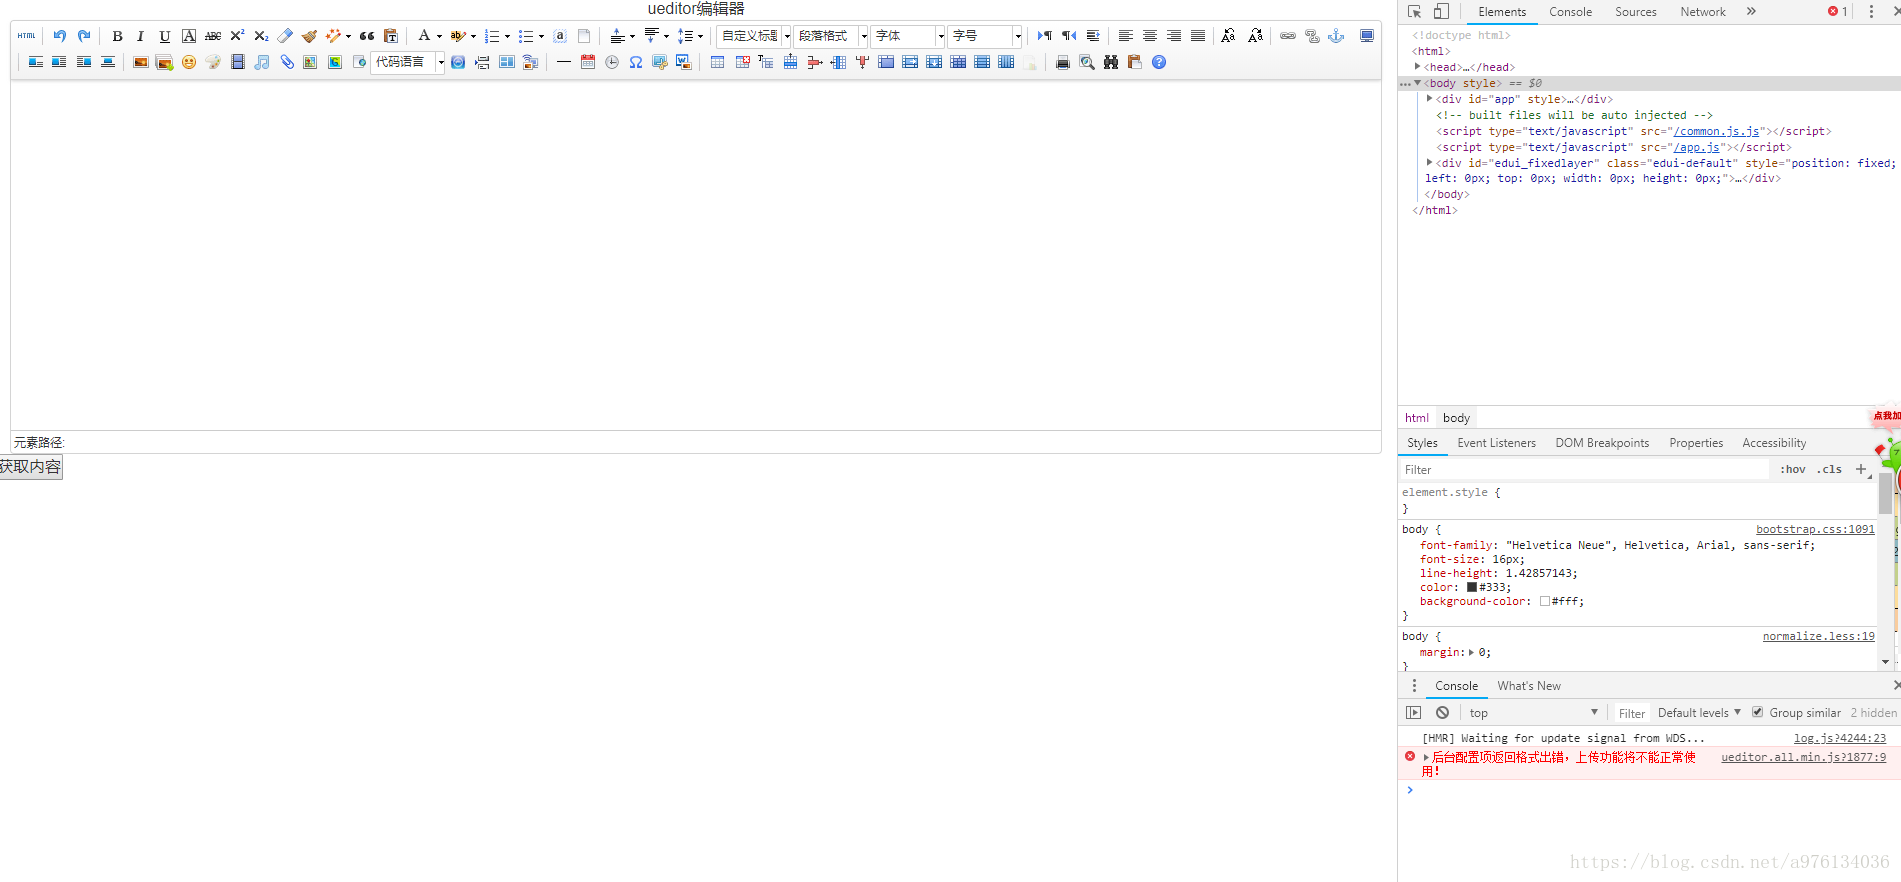Toggle superscript formatting

[x=237, y=36]
